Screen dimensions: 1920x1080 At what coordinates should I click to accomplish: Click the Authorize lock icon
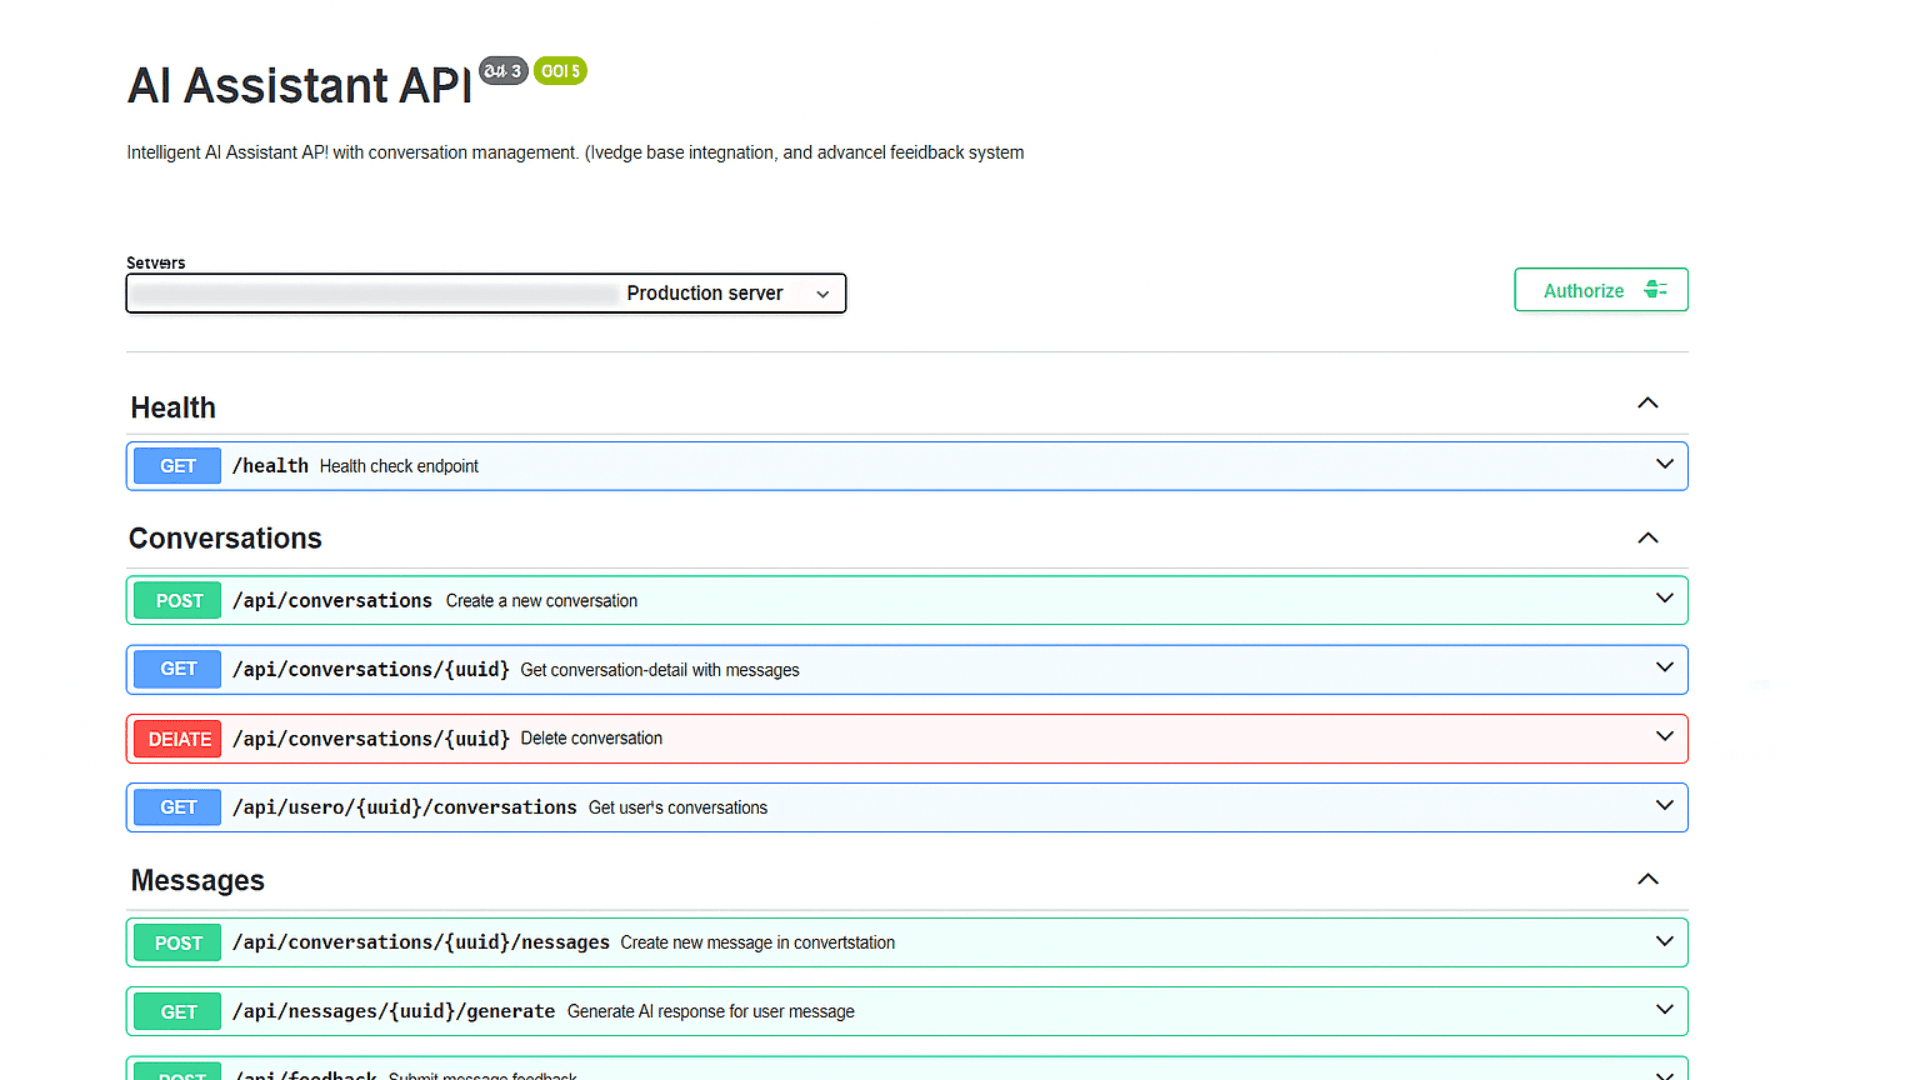coord(1655,290)
